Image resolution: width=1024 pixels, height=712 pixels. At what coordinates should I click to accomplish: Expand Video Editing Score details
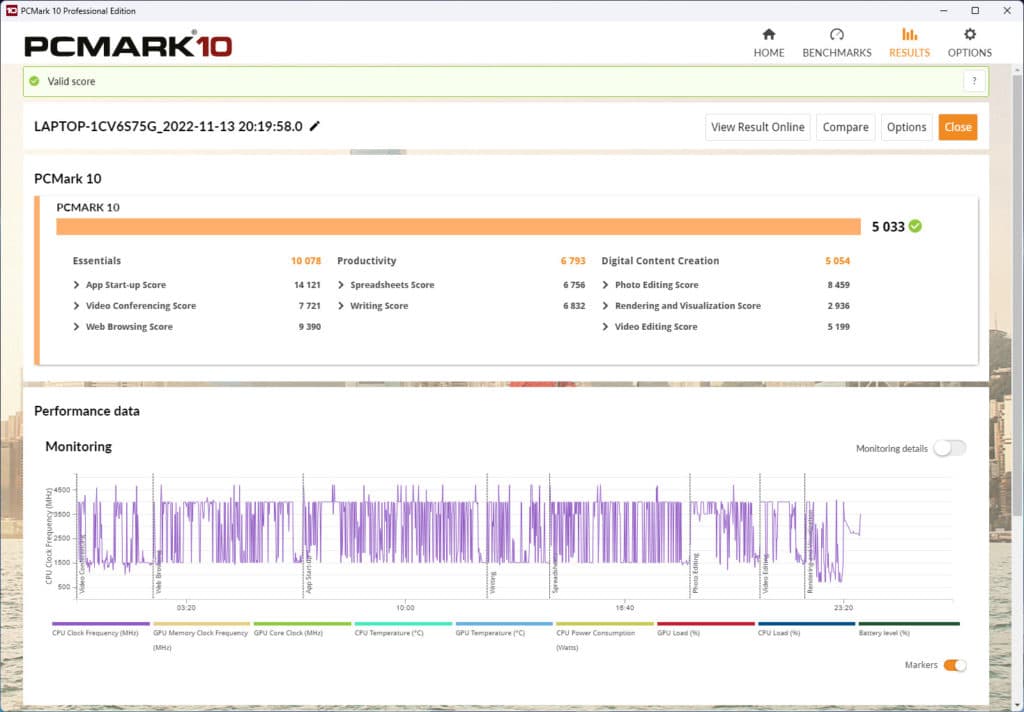click(x=605, y=327)
